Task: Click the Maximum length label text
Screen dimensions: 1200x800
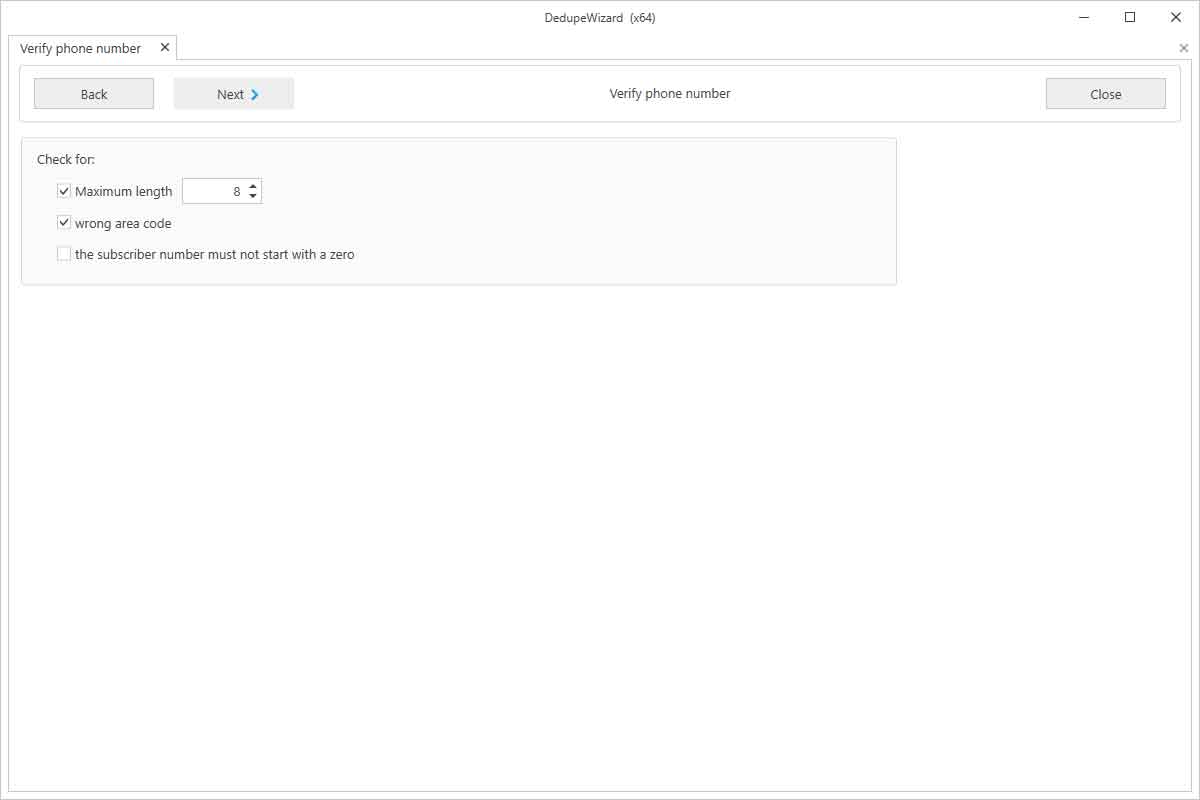Action: click(x=124, y=191)
